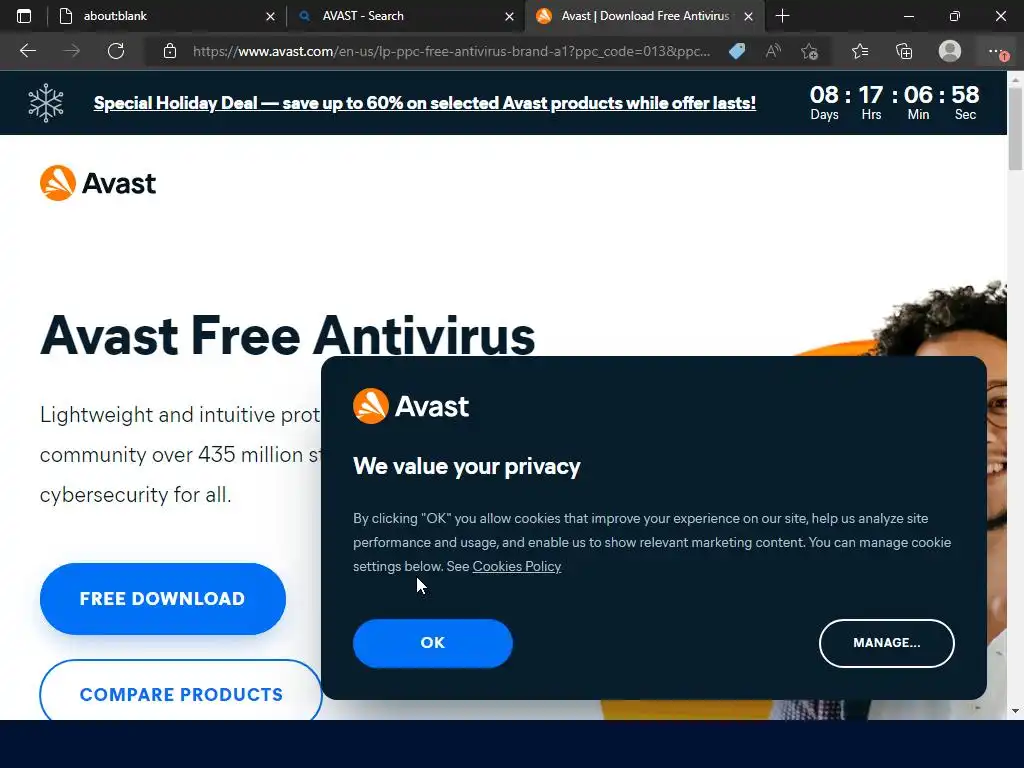
Task: Click the Avast logo in page header
Action: point(98,183)
